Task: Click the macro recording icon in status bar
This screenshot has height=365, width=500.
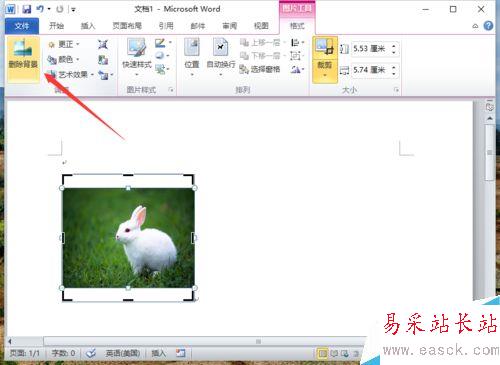Action: click(181, 353)
